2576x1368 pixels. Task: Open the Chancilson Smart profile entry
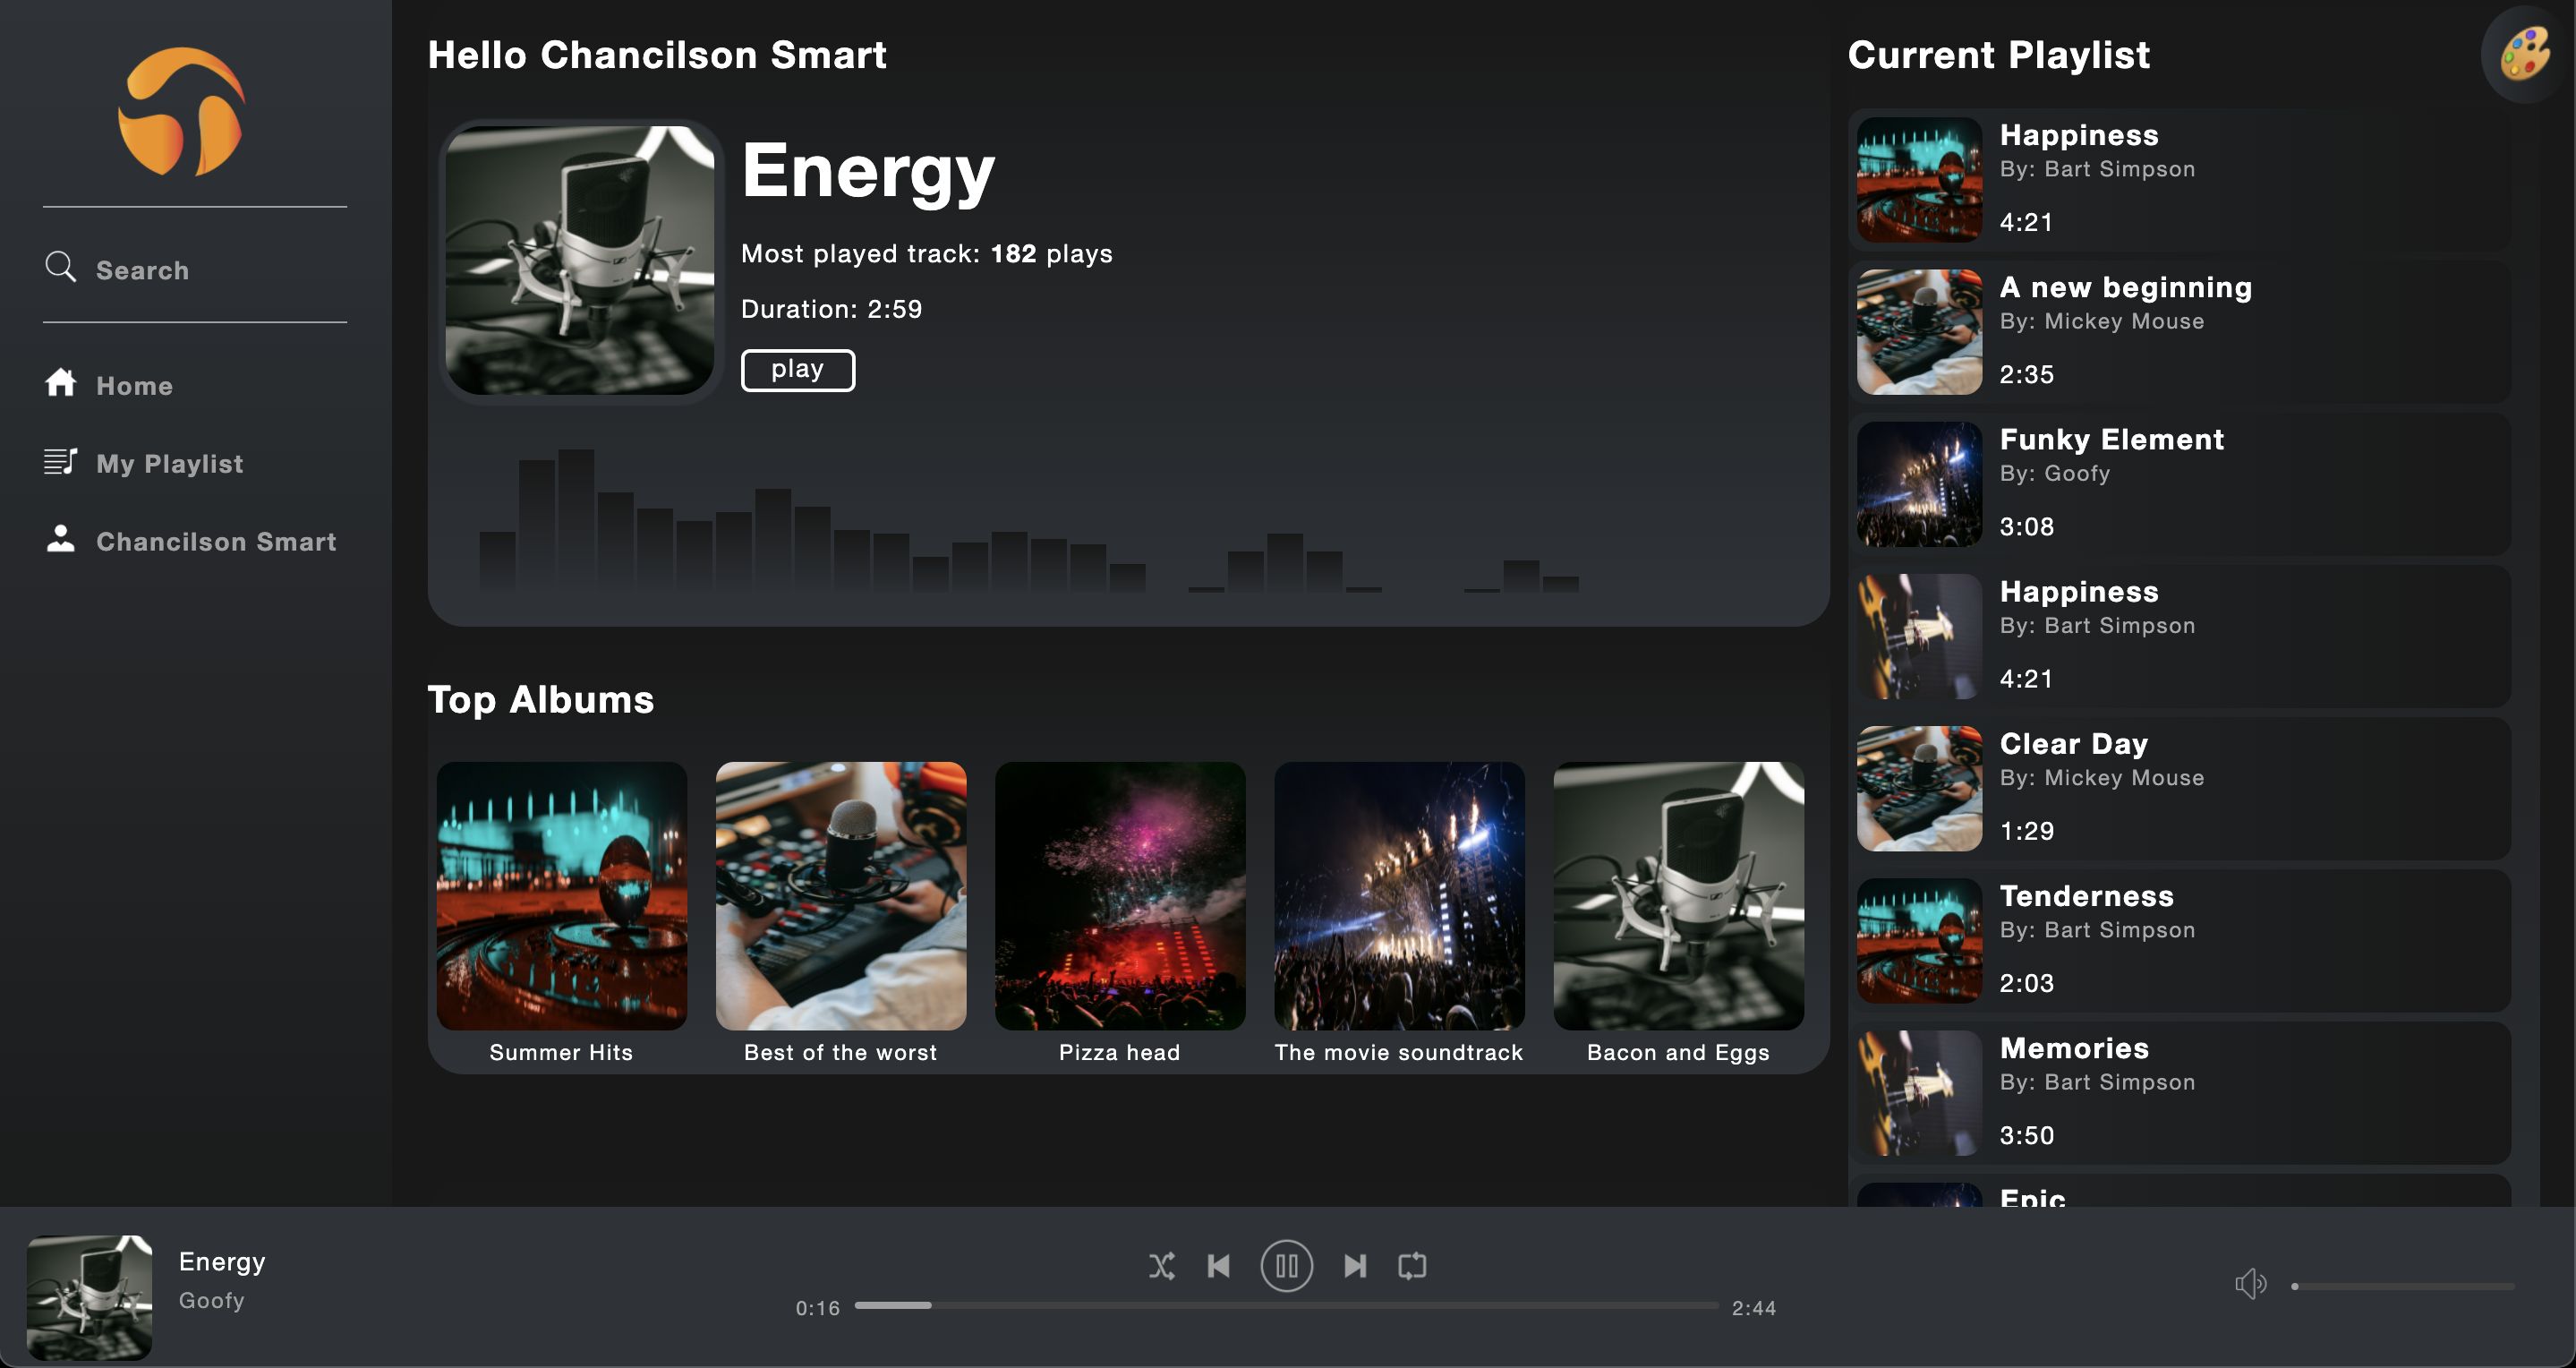tap(215, 541)
